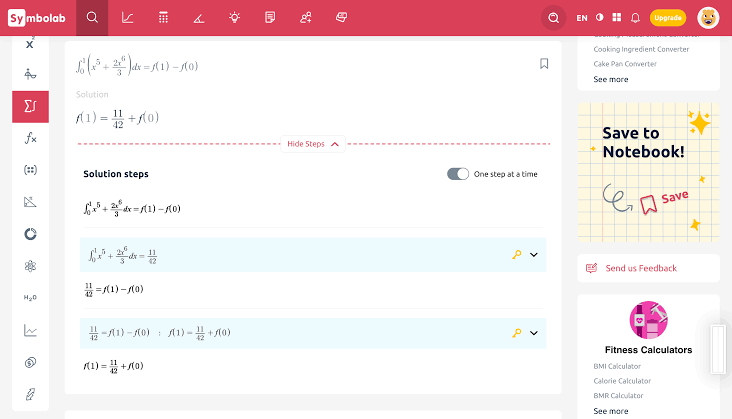Open the notifications bell

pyautogui.click(x=635, y=17)
